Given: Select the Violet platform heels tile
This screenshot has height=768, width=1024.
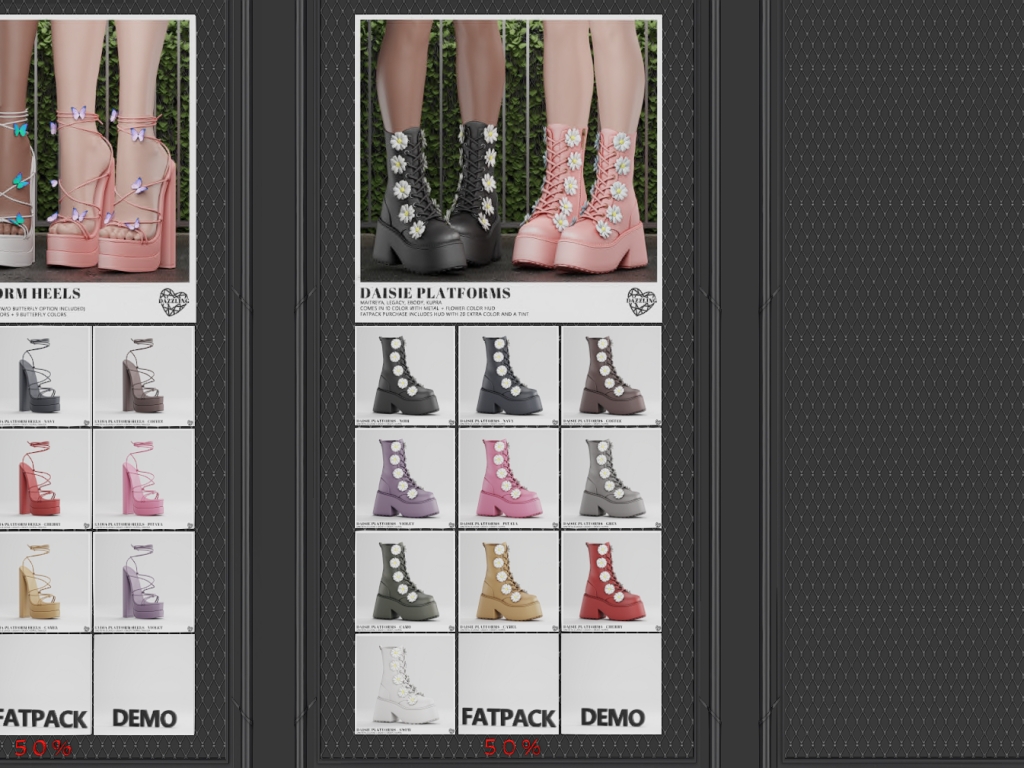Looking at the screenshot, I should (x=144, y=582).
